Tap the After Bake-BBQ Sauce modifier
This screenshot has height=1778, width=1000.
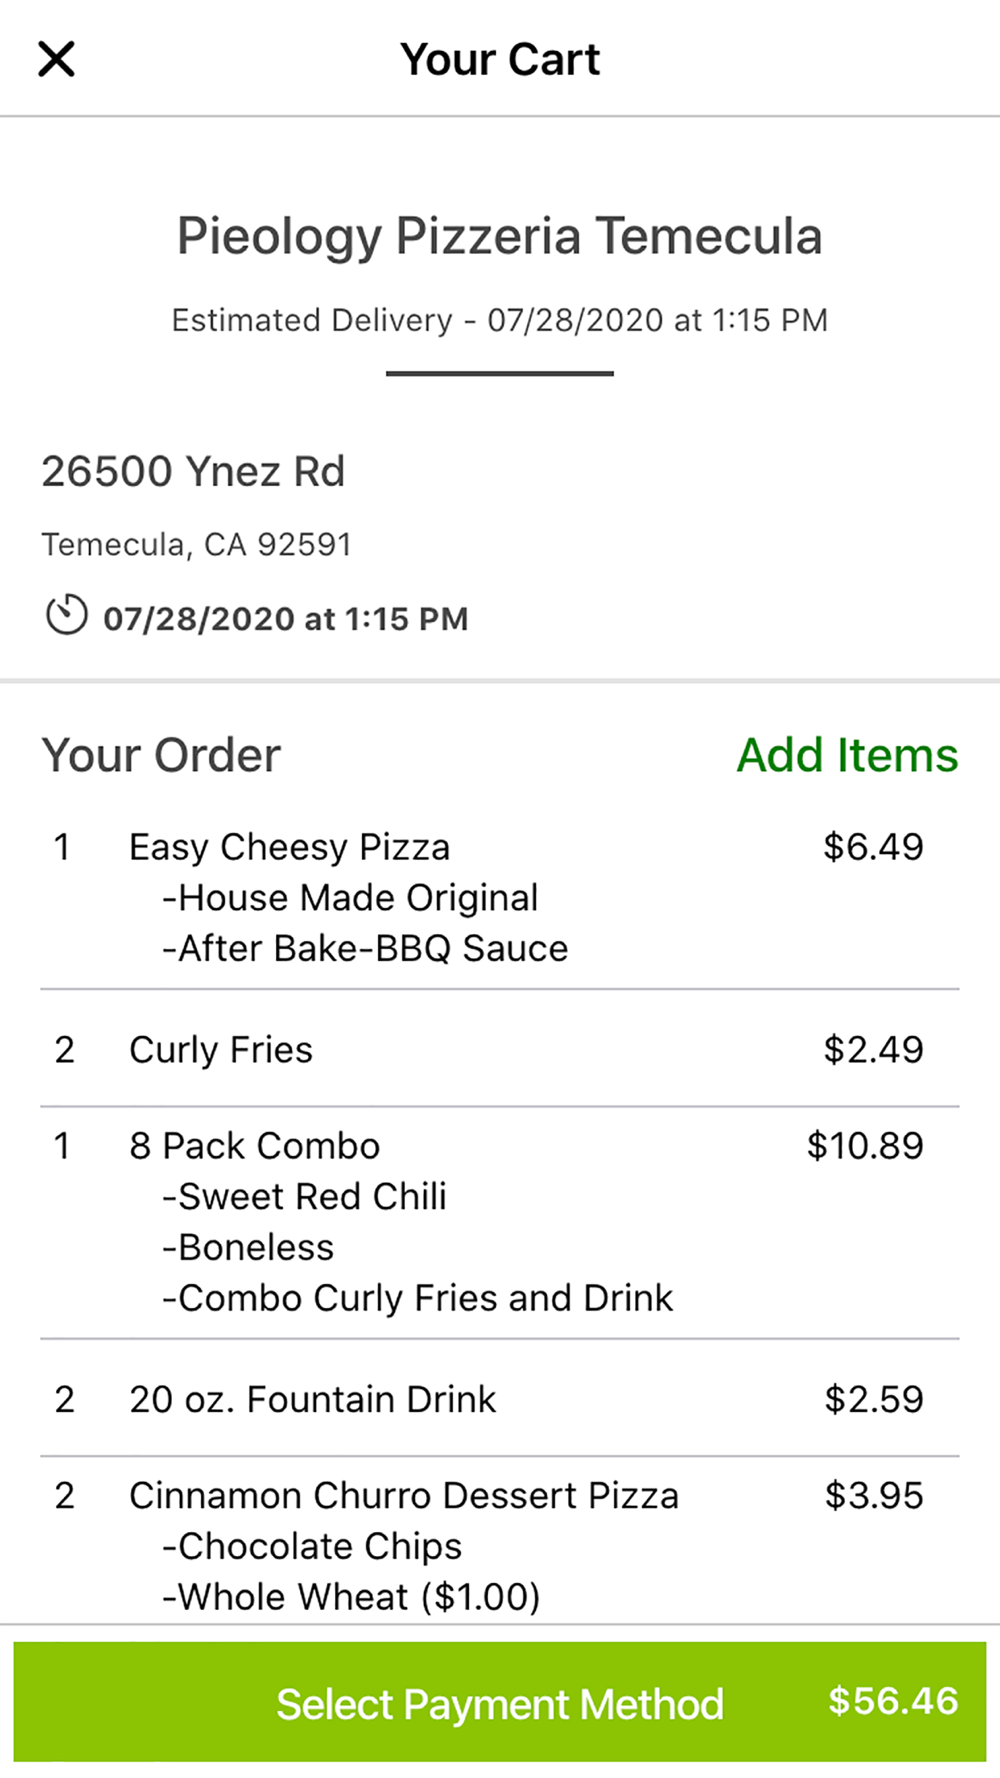tap(365, 948)
